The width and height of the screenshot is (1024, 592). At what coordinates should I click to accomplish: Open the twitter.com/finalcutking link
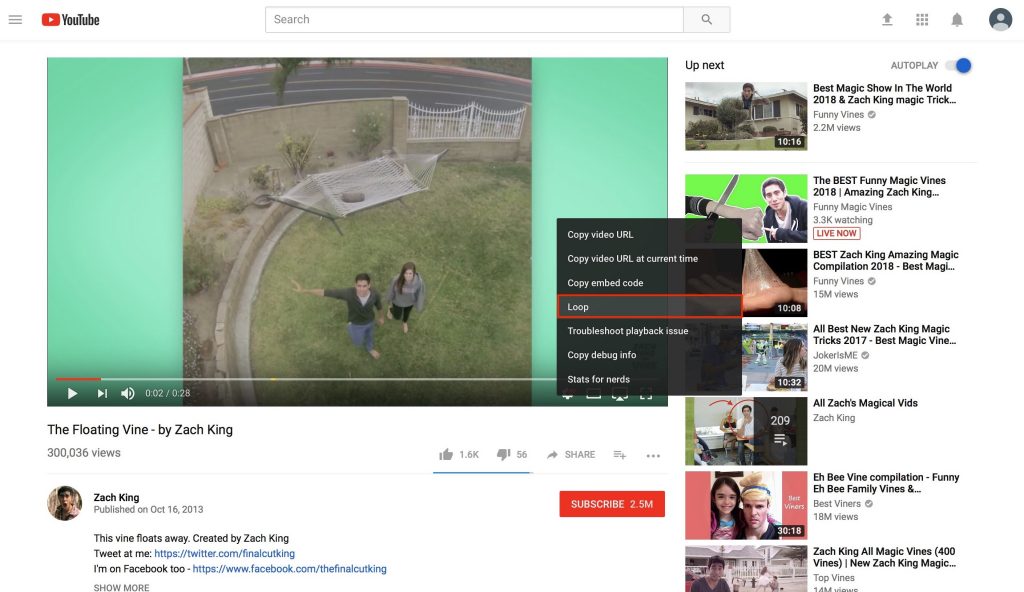pyautogui.click(x=225, y=553)
